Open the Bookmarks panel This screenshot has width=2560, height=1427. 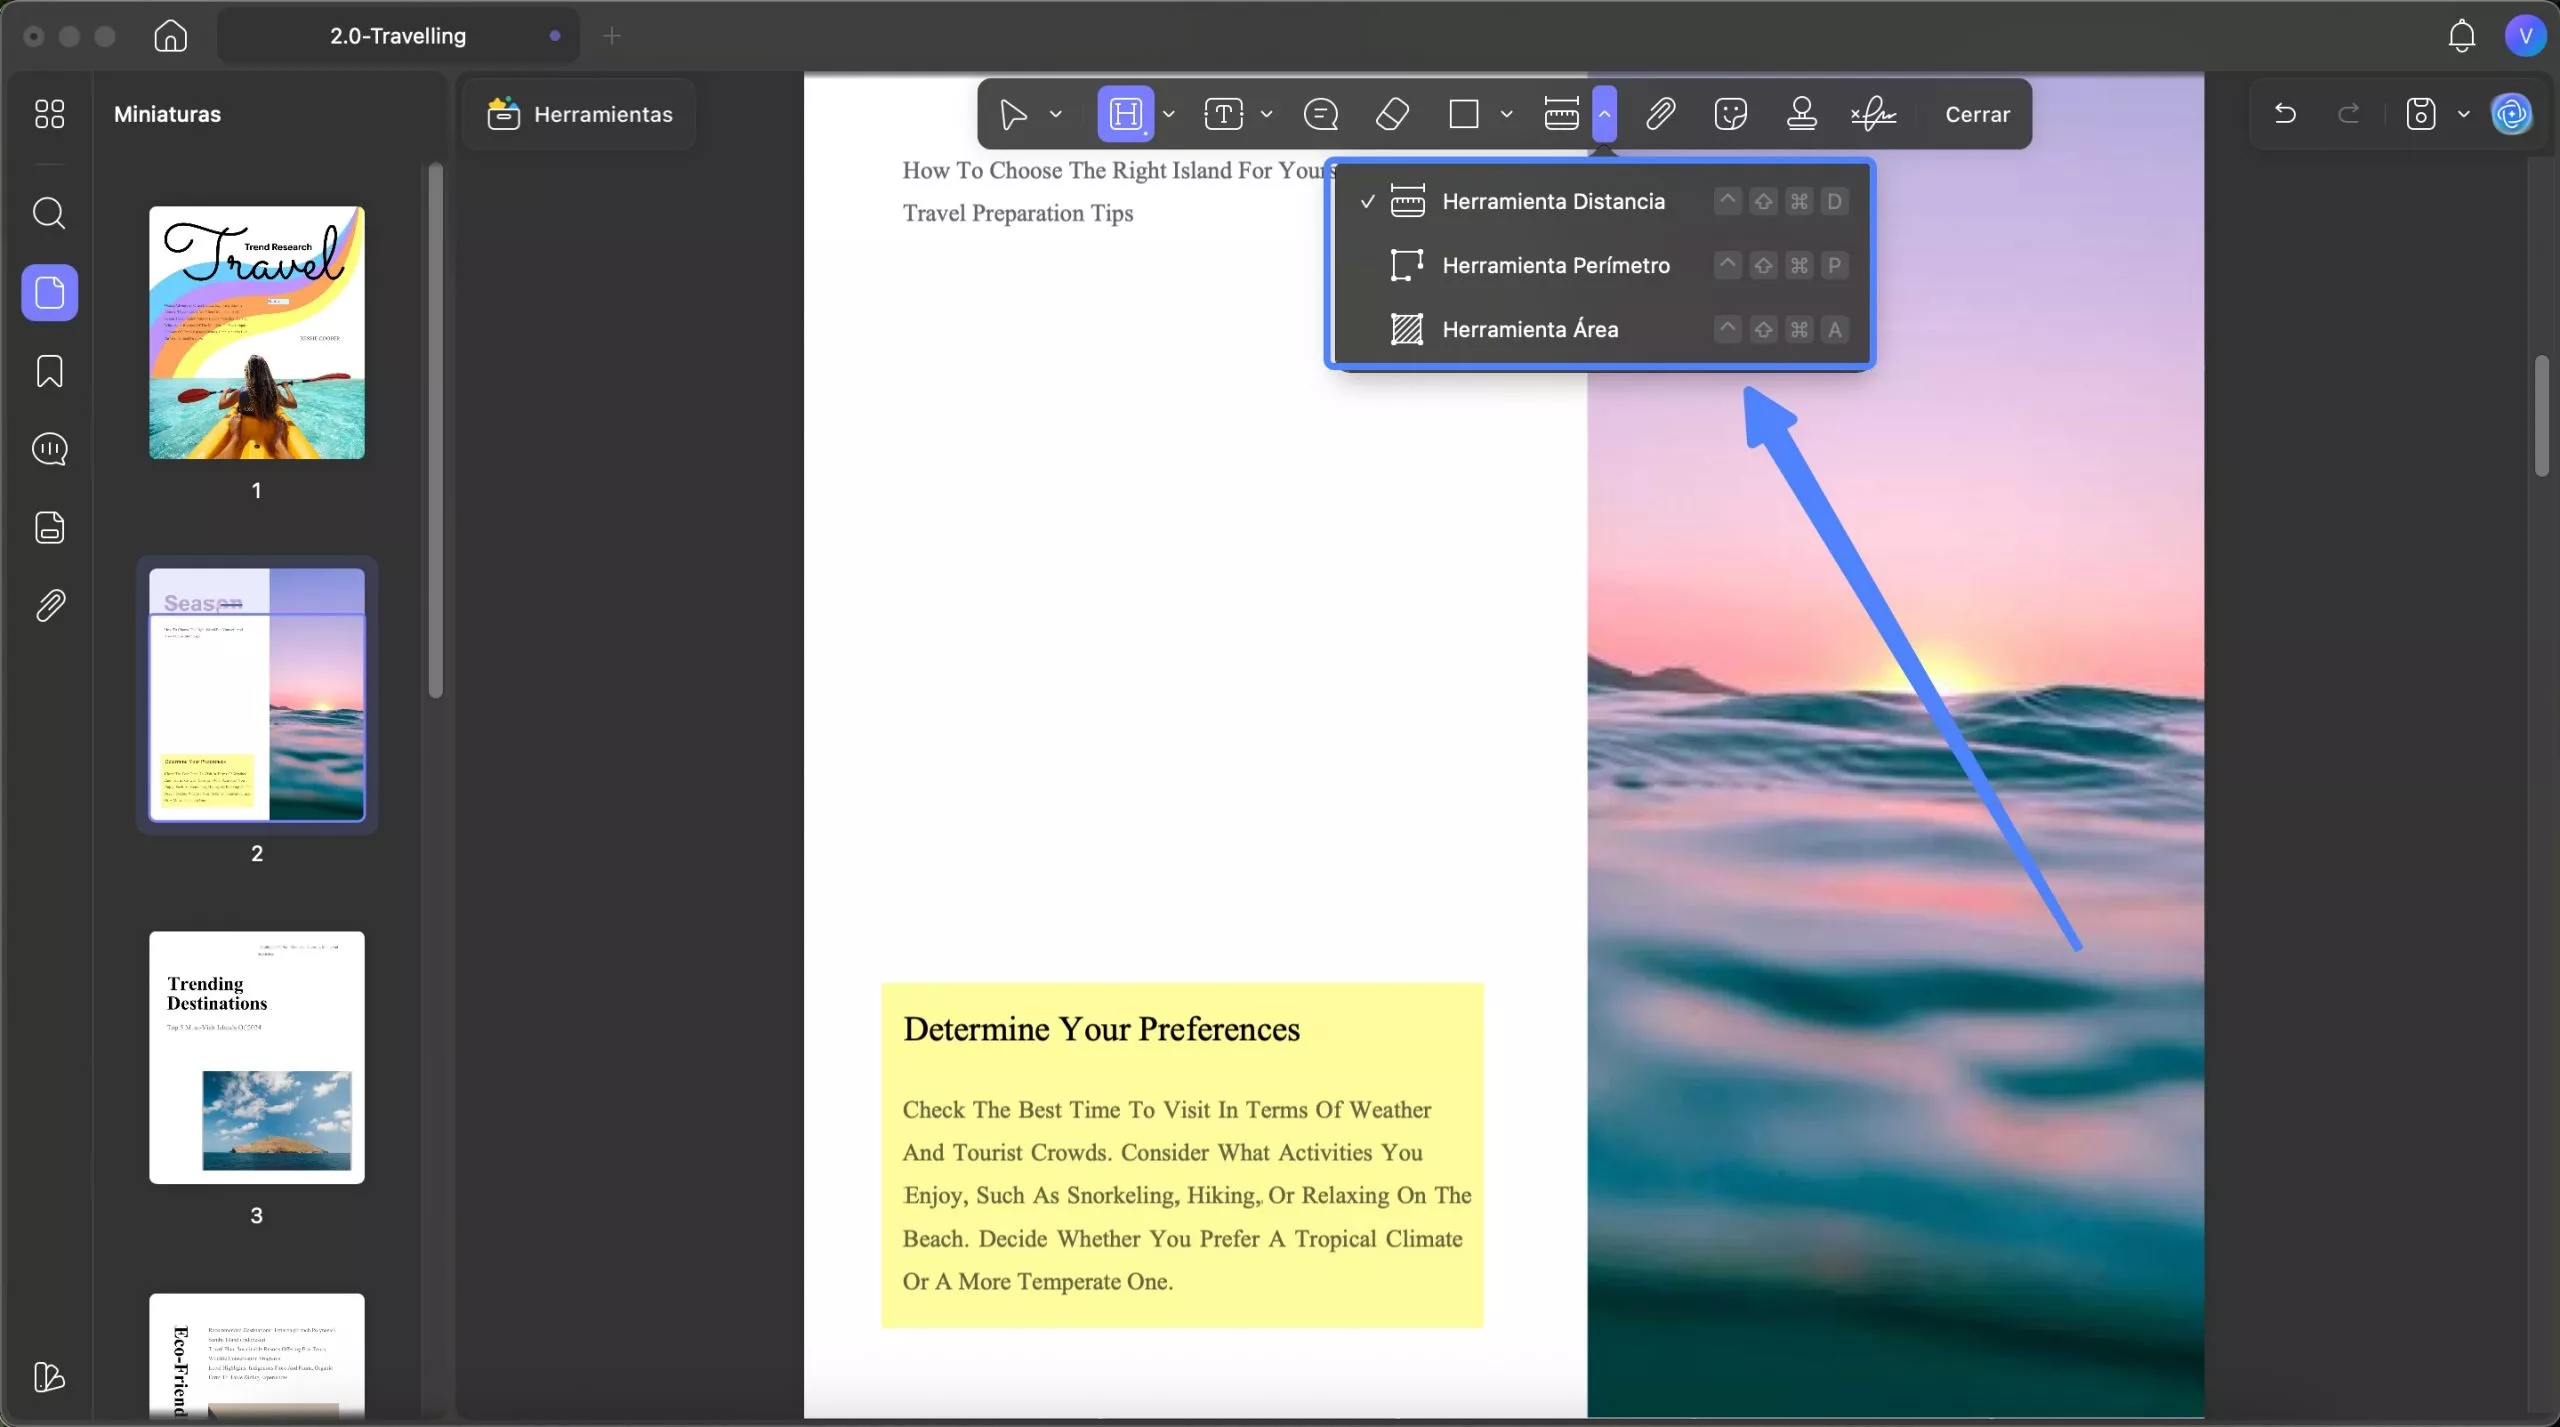49,371
